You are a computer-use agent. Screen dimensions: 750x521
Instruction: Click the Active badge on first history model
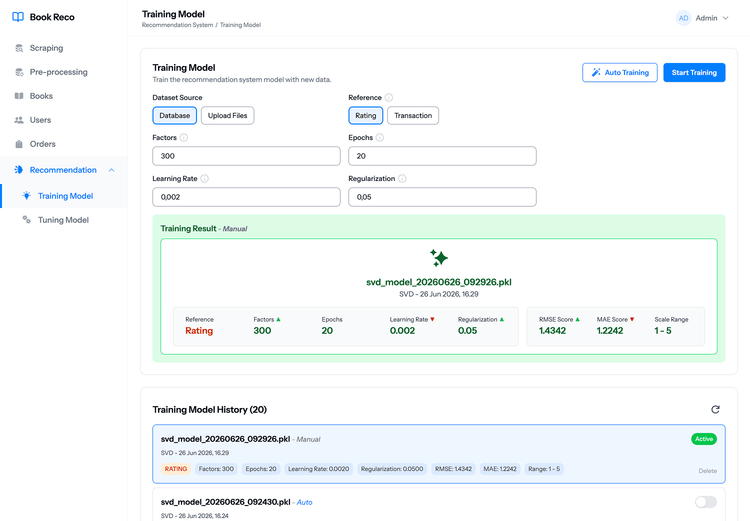point(704,439)
